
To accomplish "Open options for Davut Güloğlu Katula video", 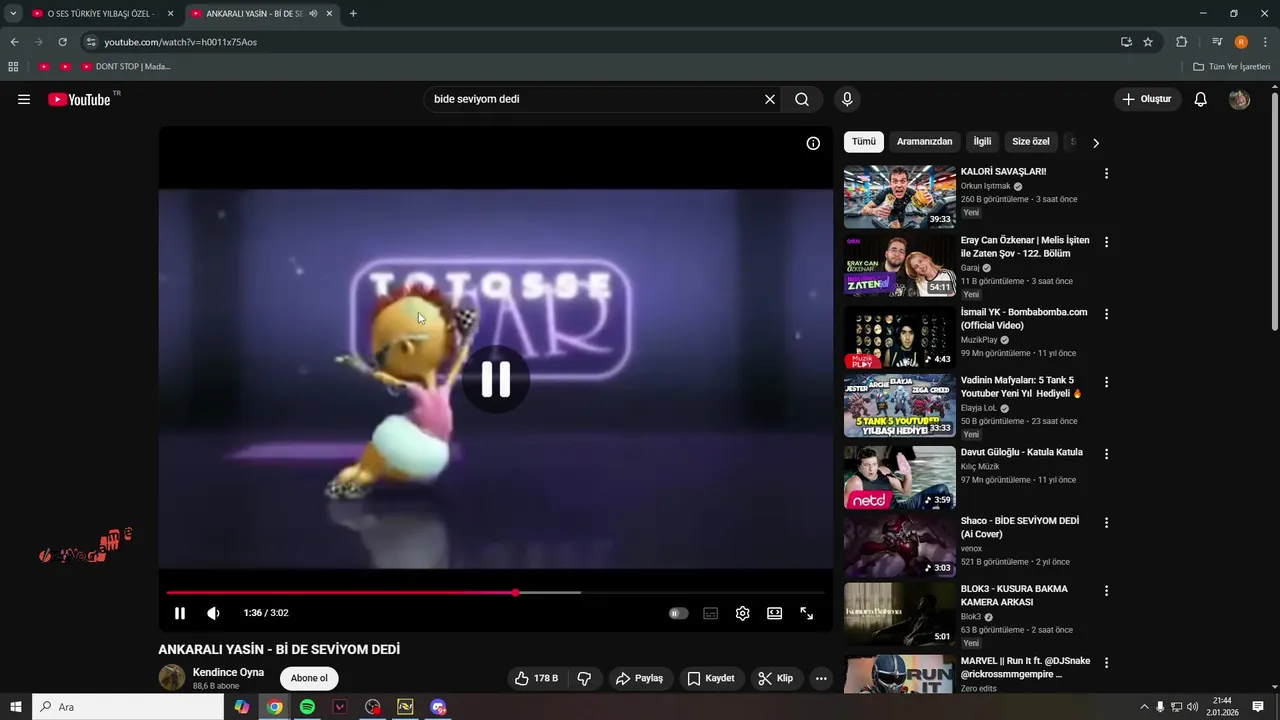I will (1106, 454).
